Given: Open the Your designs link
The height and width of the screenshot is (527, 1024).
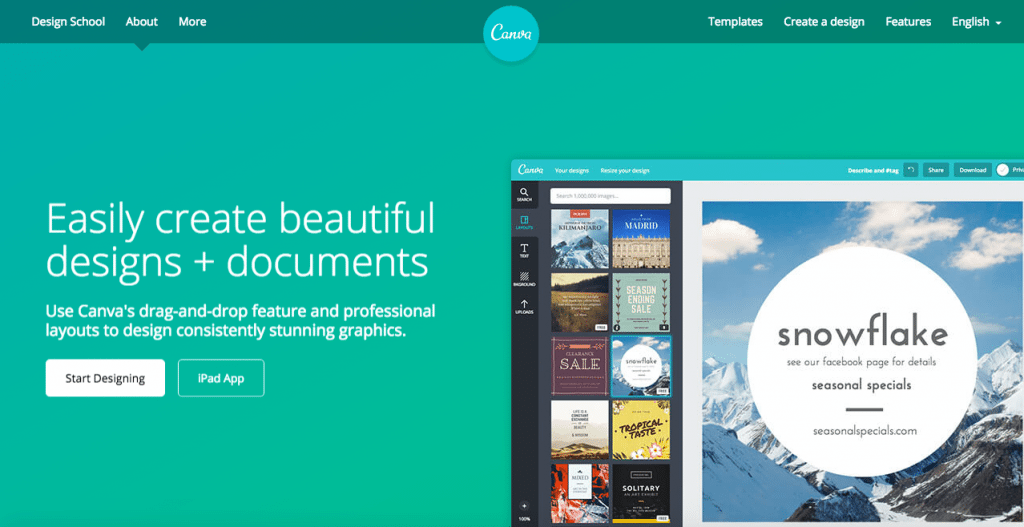Looking at the screenshot, I should 571,170.
